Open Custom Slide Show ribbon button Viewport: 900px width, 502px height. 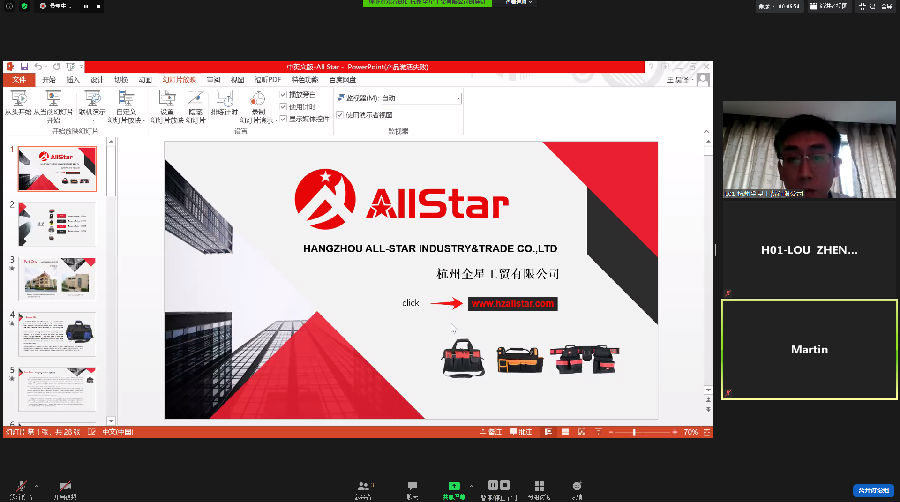[126, 106]
